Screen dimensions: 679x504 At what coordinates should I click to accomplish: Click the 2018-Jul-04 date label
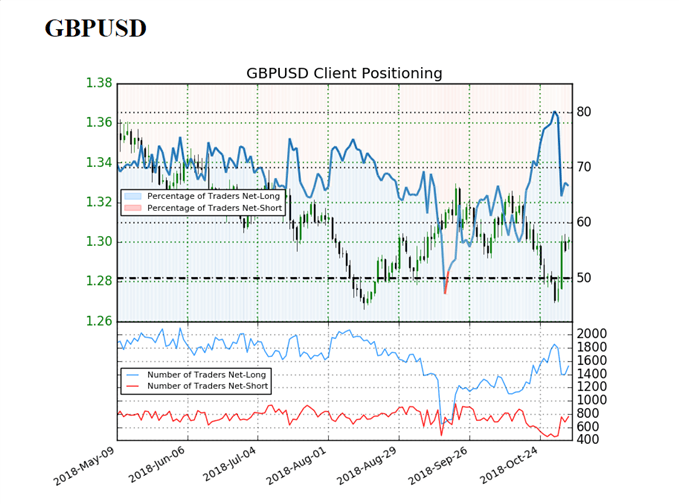pos(230,464)
